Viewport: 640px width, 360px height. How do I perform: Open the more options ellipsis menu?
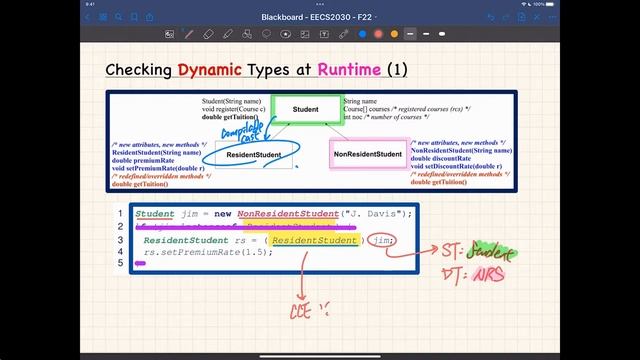coord(552,18)
